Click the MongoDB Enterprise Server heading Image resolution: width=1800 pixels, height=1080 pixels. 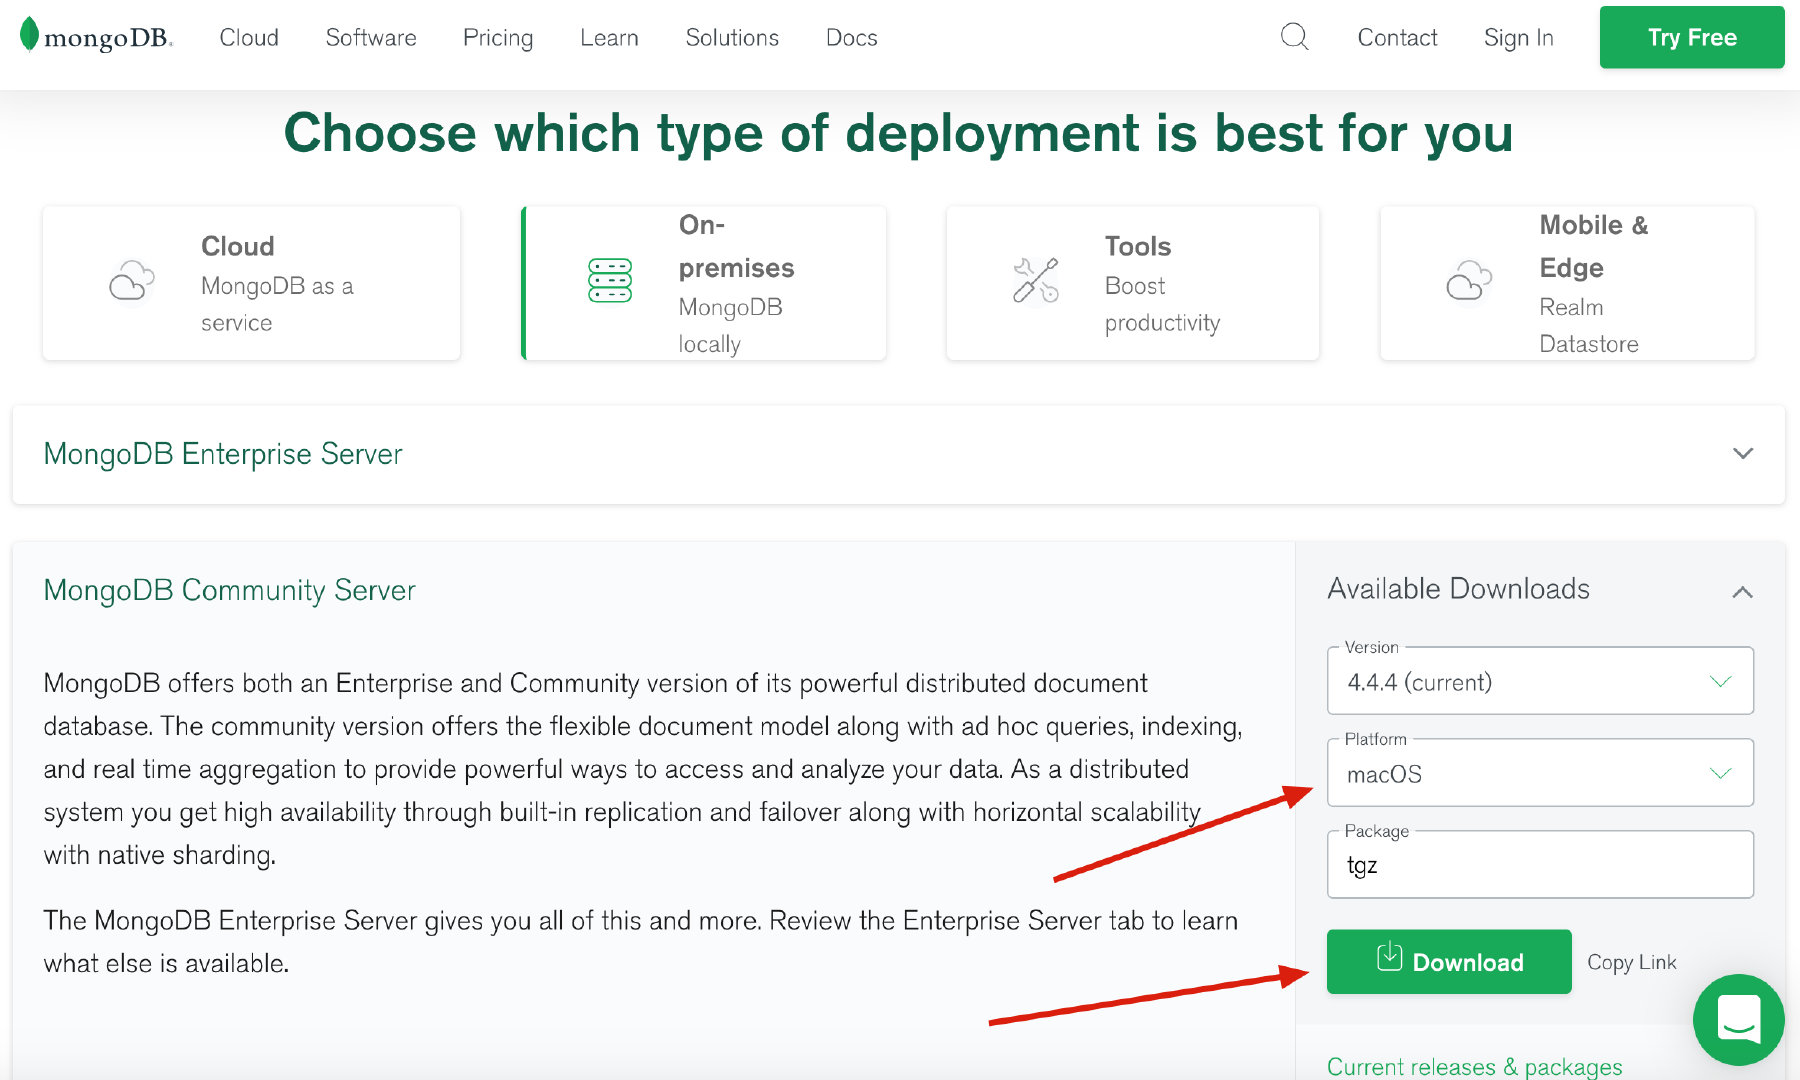(223, 454)
